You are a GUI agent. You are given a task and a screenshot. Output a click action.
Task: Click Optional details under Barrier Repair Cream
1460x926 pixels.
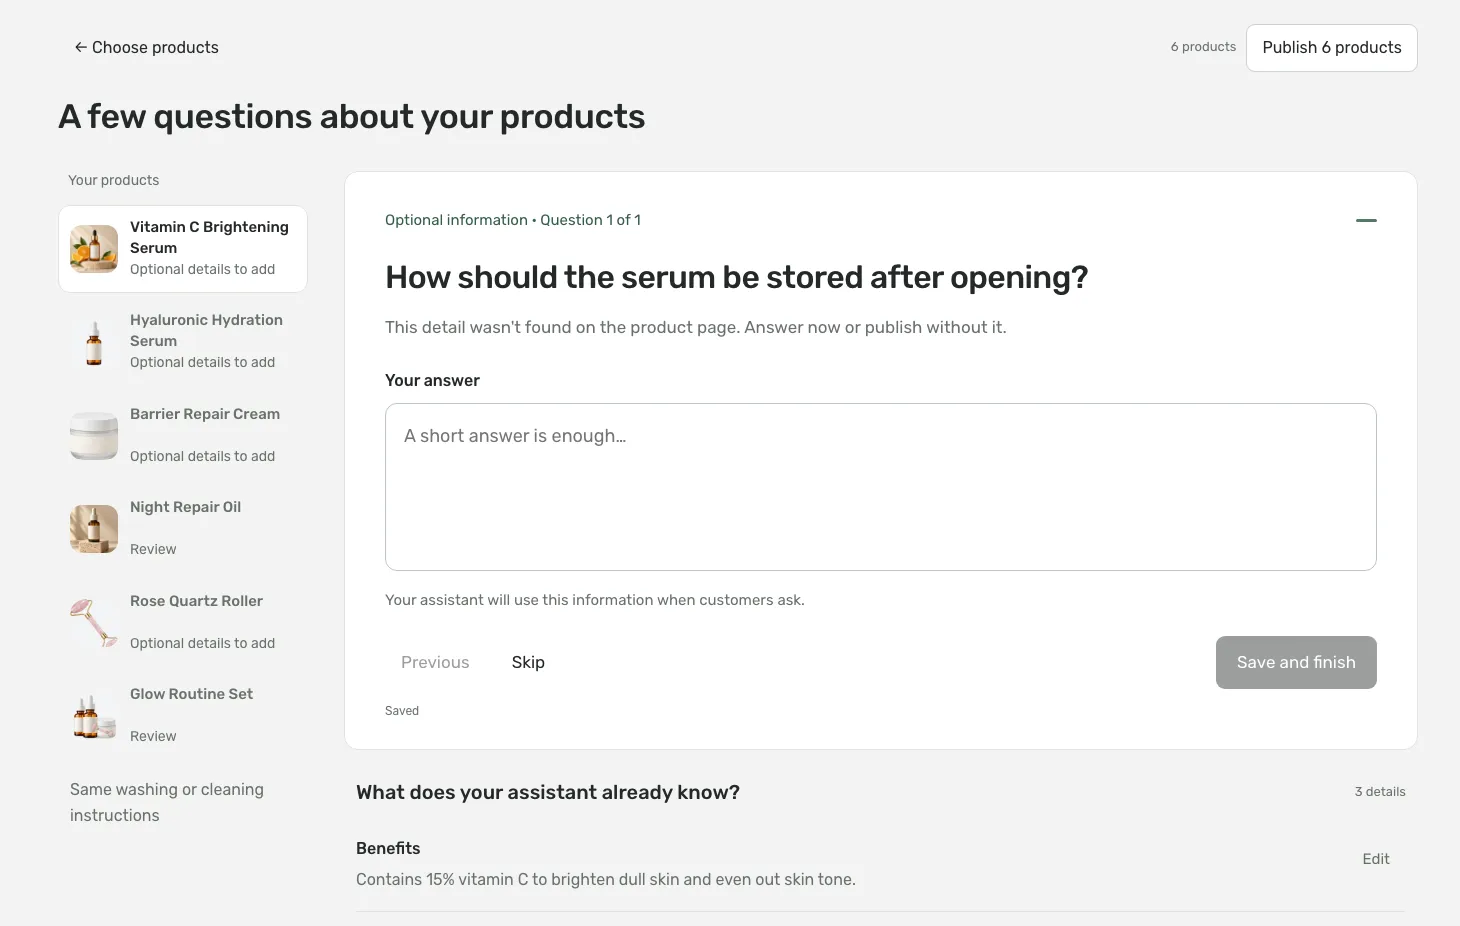click(203, 456)
